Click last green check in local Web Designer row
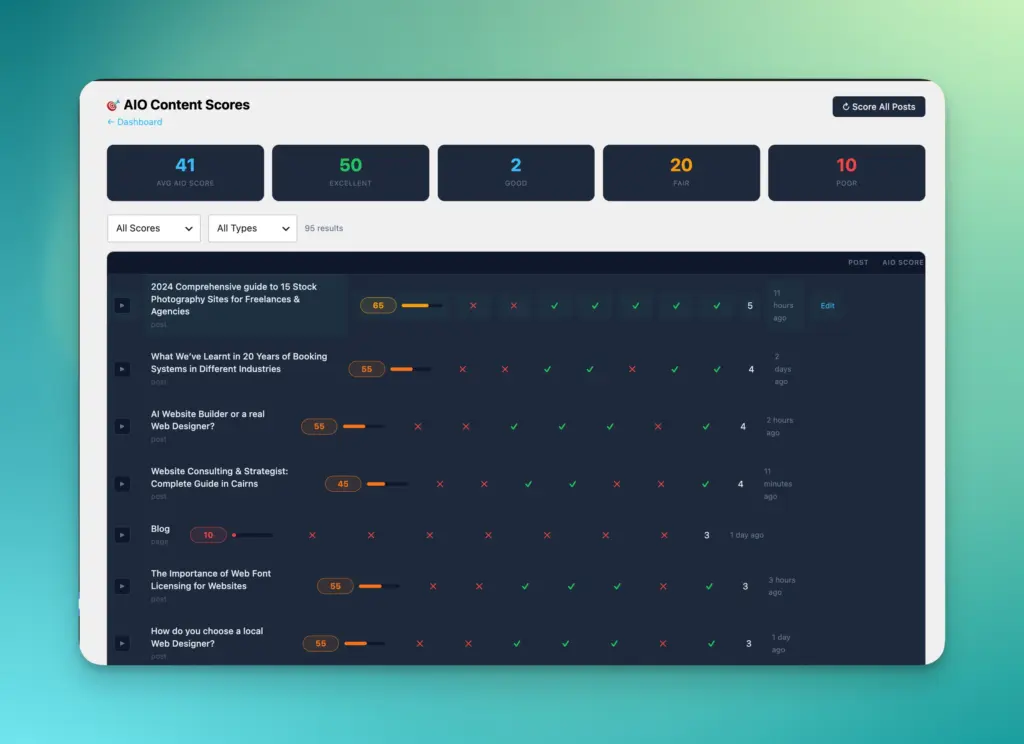Viewport: 1024px width, 744px height. tap(711, 643)
